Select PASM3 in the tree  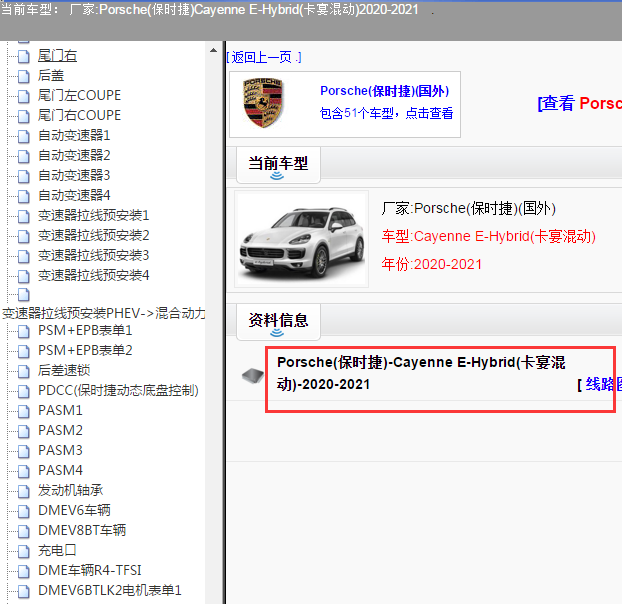(60, 450)
